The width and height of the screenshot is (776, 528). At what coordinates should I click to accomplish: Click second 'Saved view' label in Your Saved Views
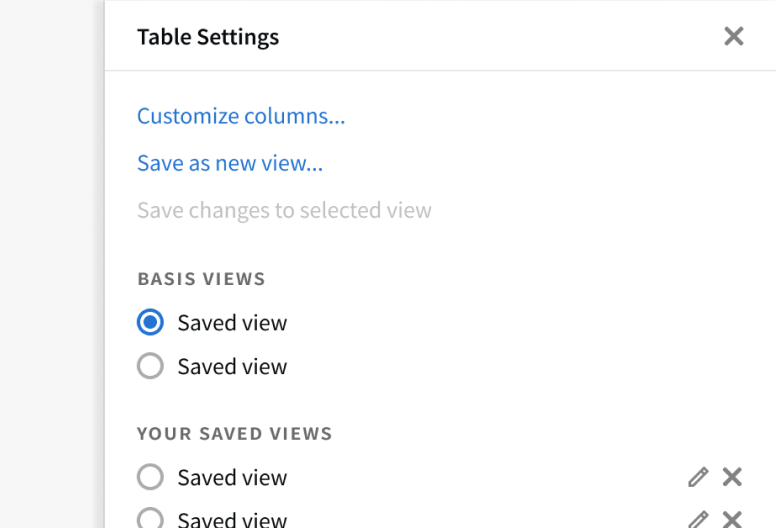coord(232,519)
